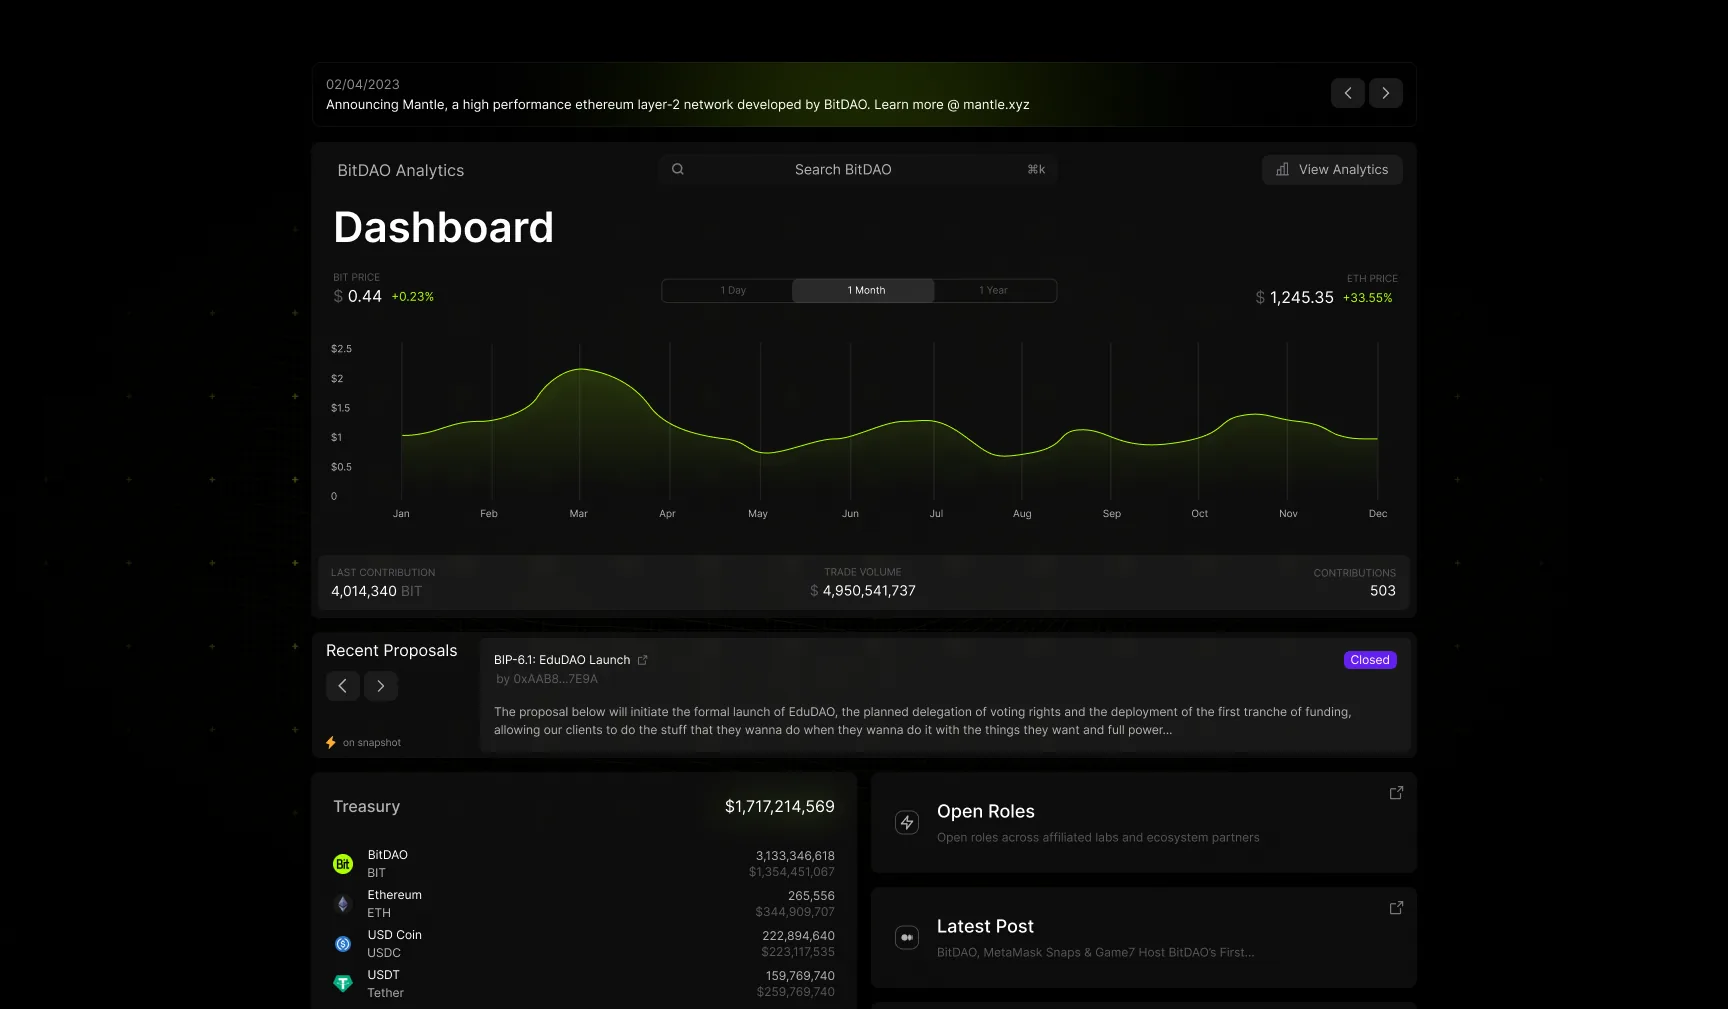
Task: Click the Closed status badge
Action: (1370, 660)
